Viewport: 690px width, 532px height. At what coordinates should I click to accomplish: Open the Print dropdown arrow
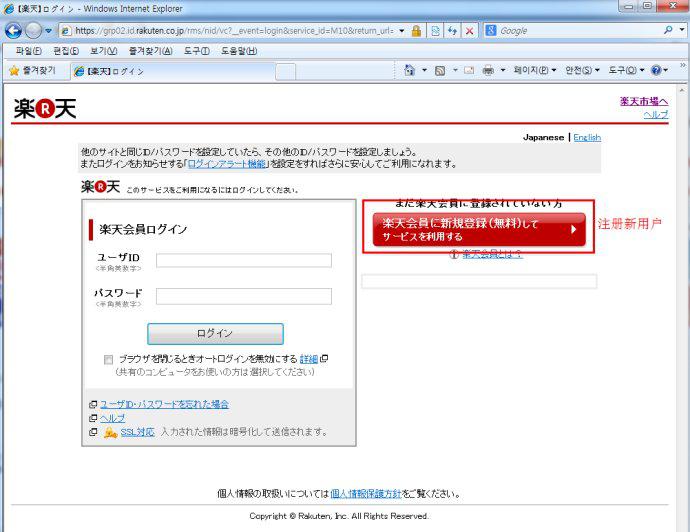[503, 70]
